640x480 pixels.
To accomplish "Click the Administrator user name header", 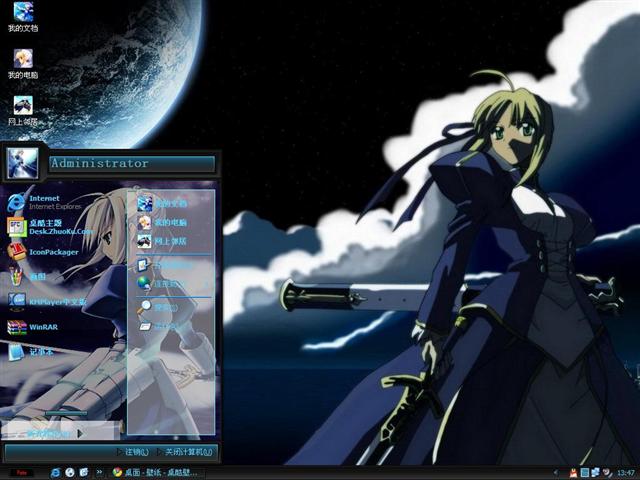I will pyautogui.click(x=132, y=164).
